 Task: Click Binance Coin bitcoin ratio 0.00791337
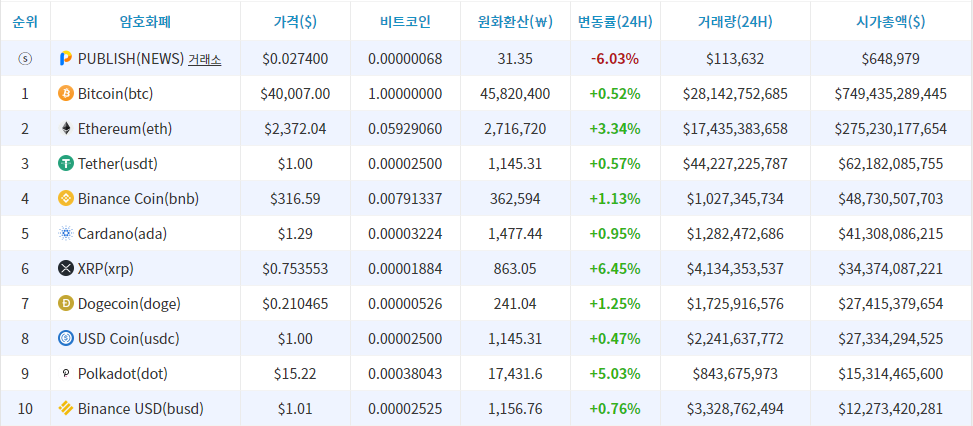(x=405, y=199)
